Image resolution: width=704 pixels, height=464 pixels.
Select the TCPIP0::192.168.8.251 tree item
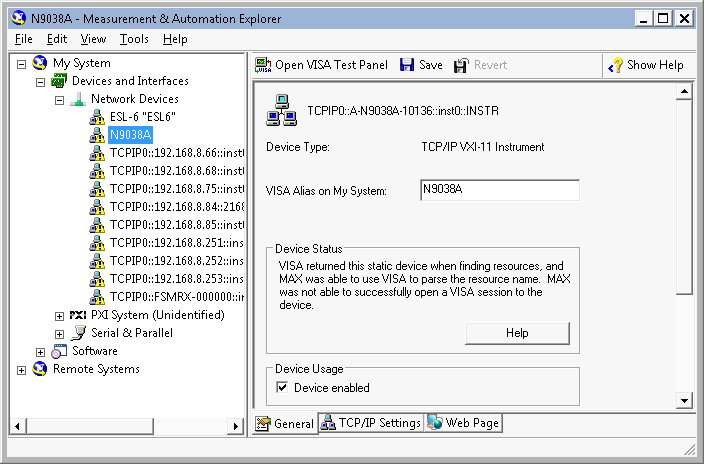pyautogui.click(x=176, y=243)
